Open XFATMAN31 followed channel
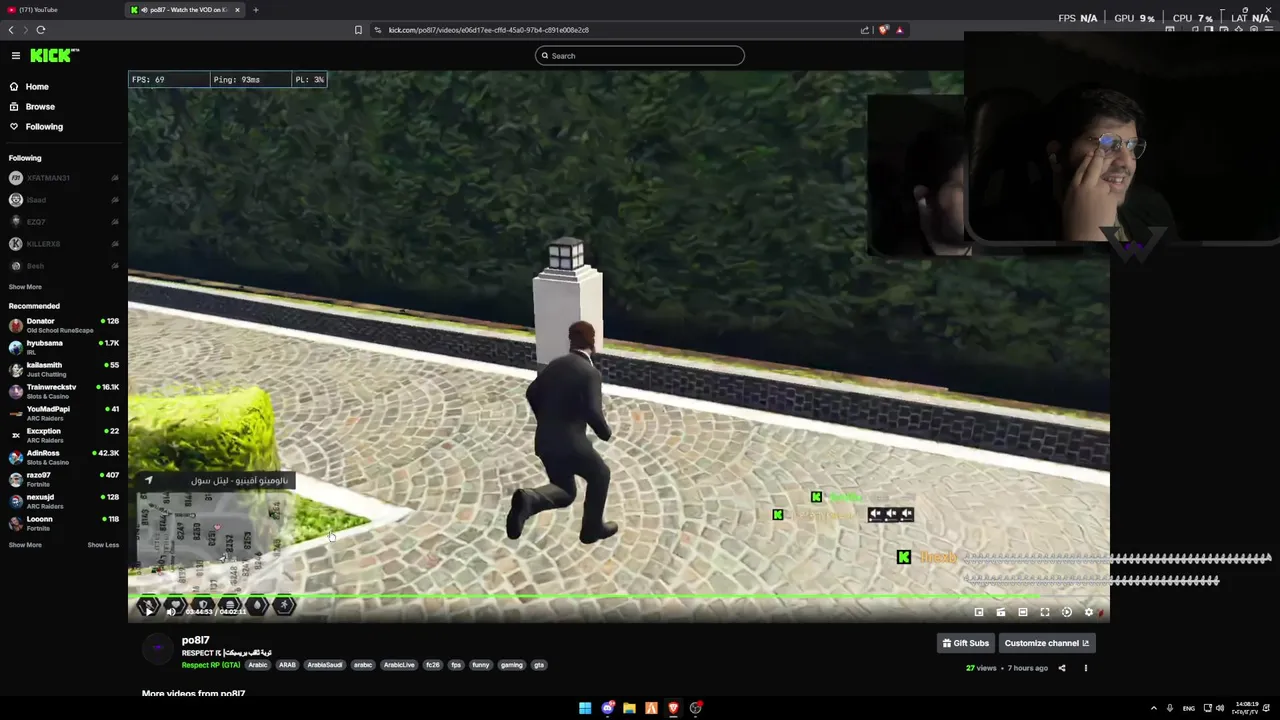This screenshot has height=720, width=1280. pos(62,178)
